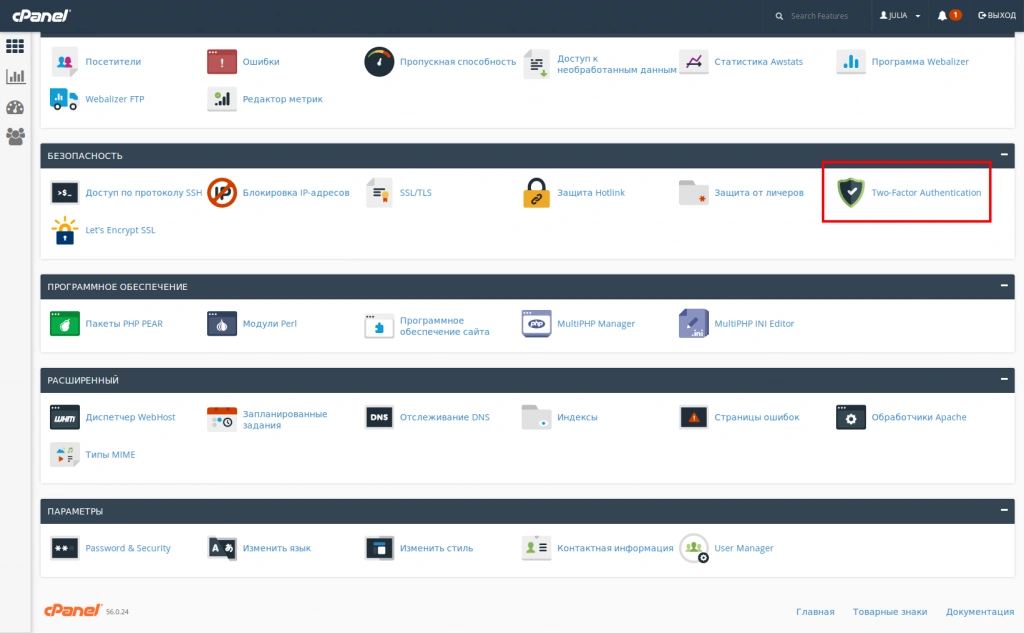The width and height of the screenshot is (1024, 633).
Task: Collapse the РАСШИРЕННЫЙ section
Action: (1004, 379)
